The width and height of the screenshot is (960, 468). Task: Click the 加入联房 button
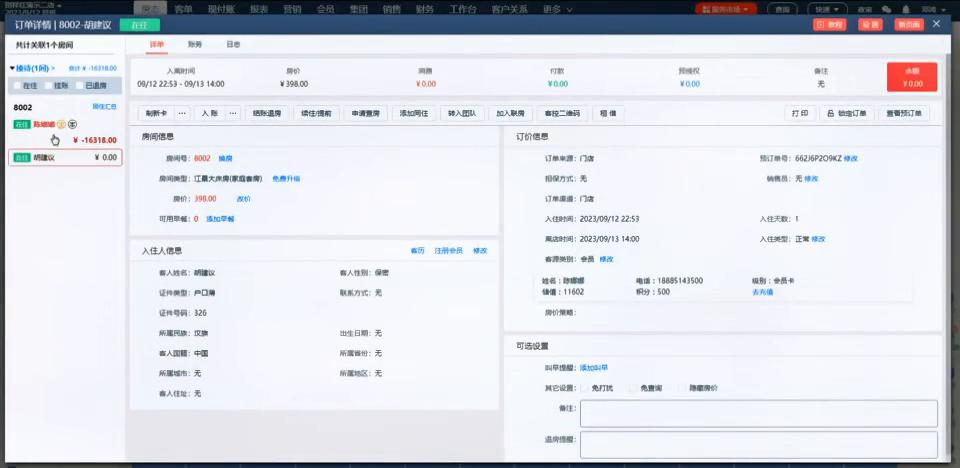(x=511, y=113)
